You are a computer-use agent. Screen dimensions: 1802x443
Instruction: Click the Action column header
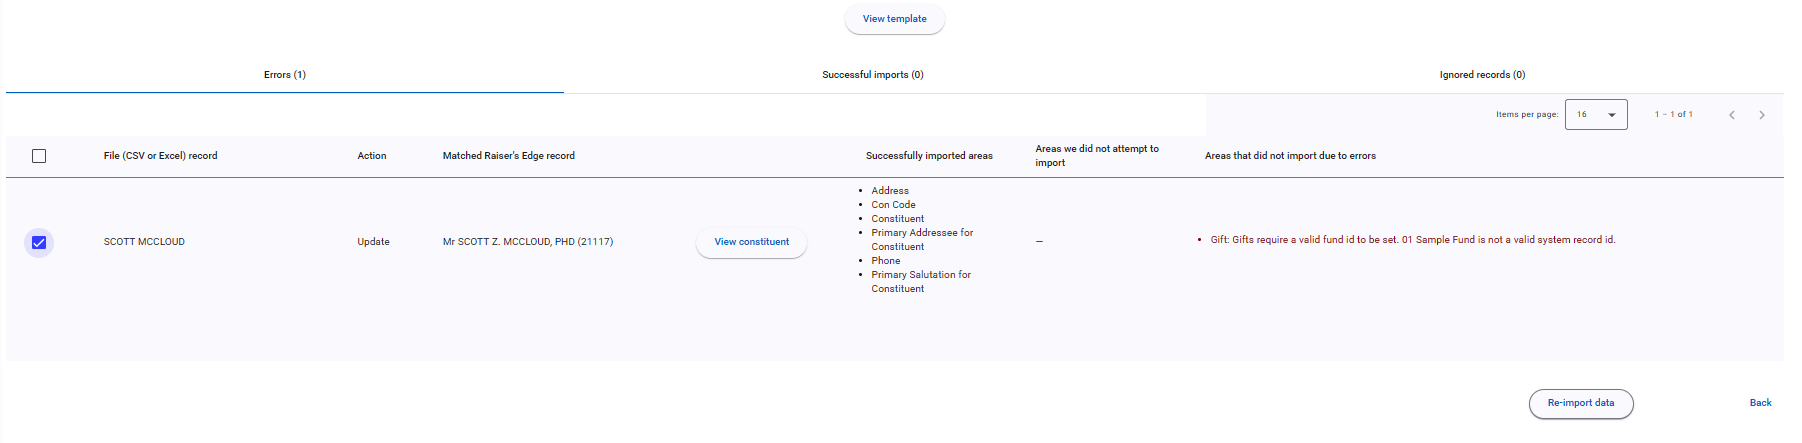coord(372,156)
